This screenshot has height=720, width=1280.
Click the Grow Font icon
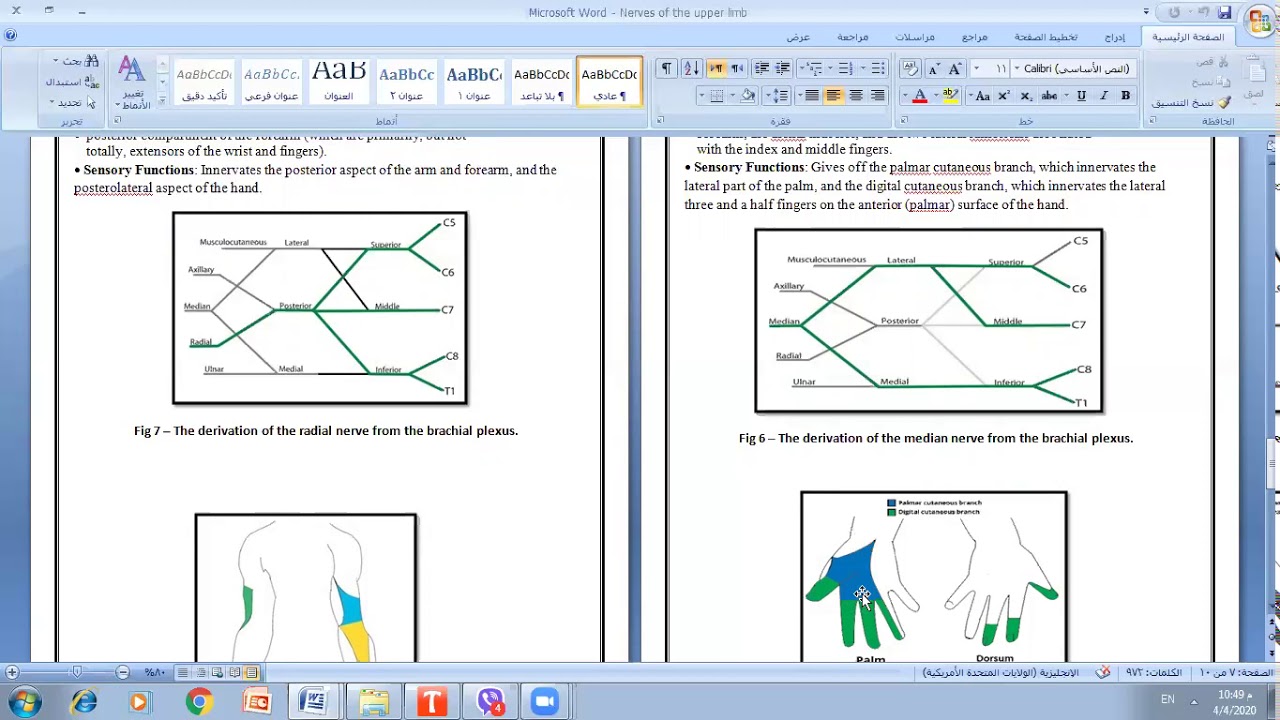[955, 69]
